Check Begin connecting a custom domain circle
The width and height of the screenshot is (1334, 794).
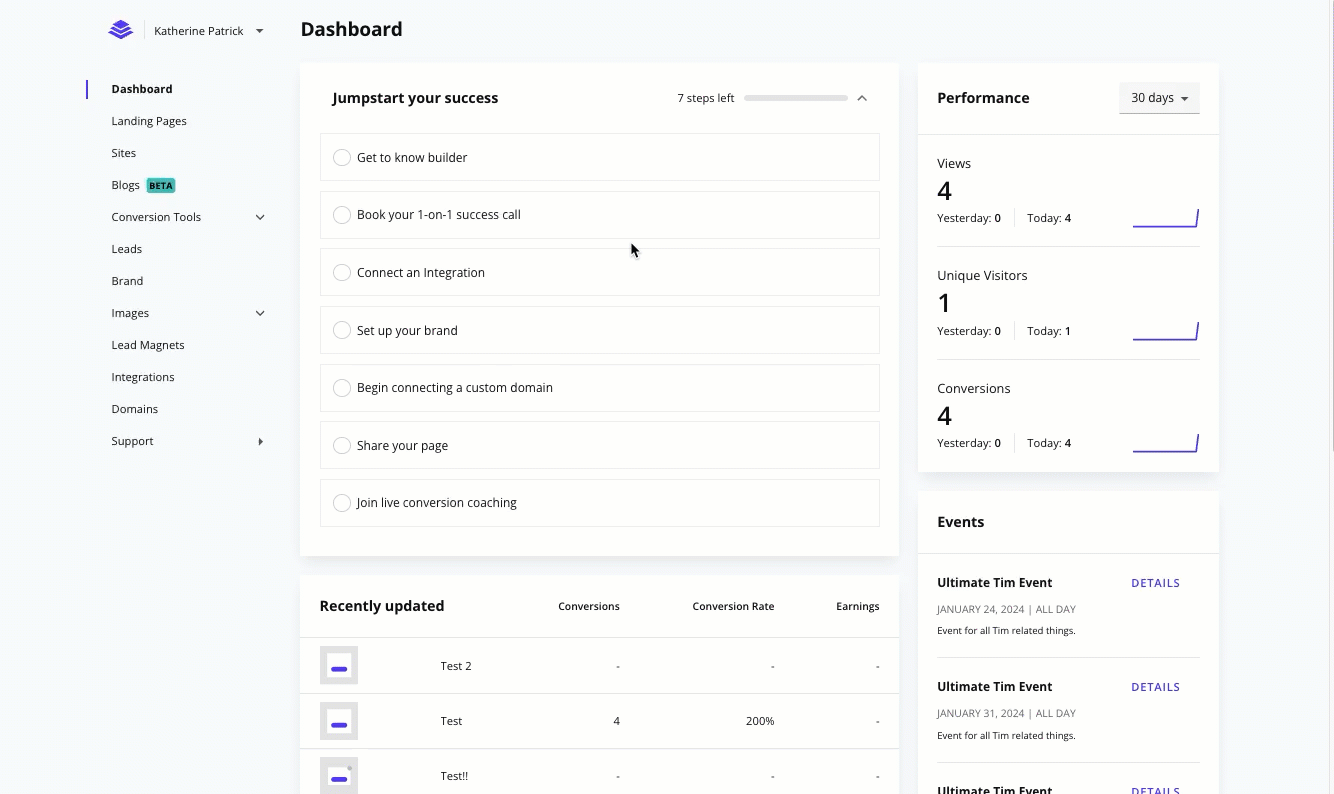tap(342, 388)
